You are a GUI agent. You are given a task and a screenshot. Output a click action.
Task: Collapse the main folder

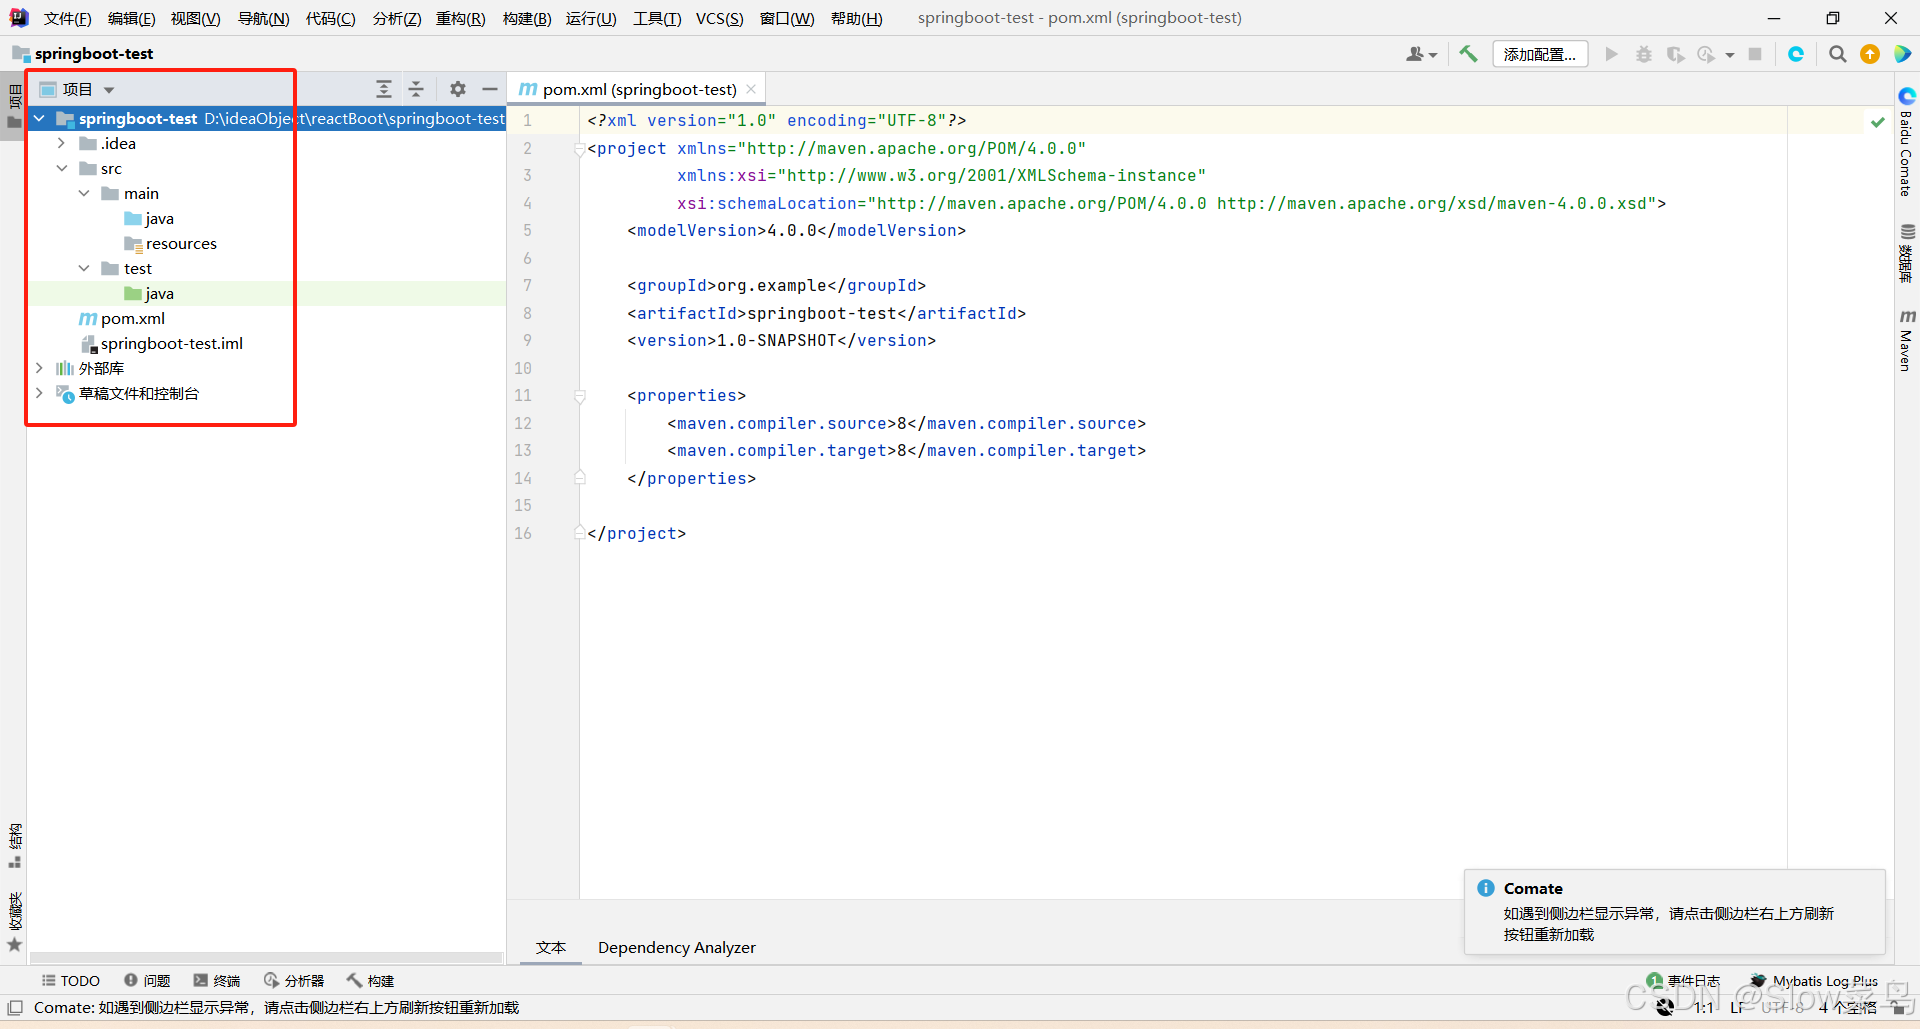click(84, 193)
